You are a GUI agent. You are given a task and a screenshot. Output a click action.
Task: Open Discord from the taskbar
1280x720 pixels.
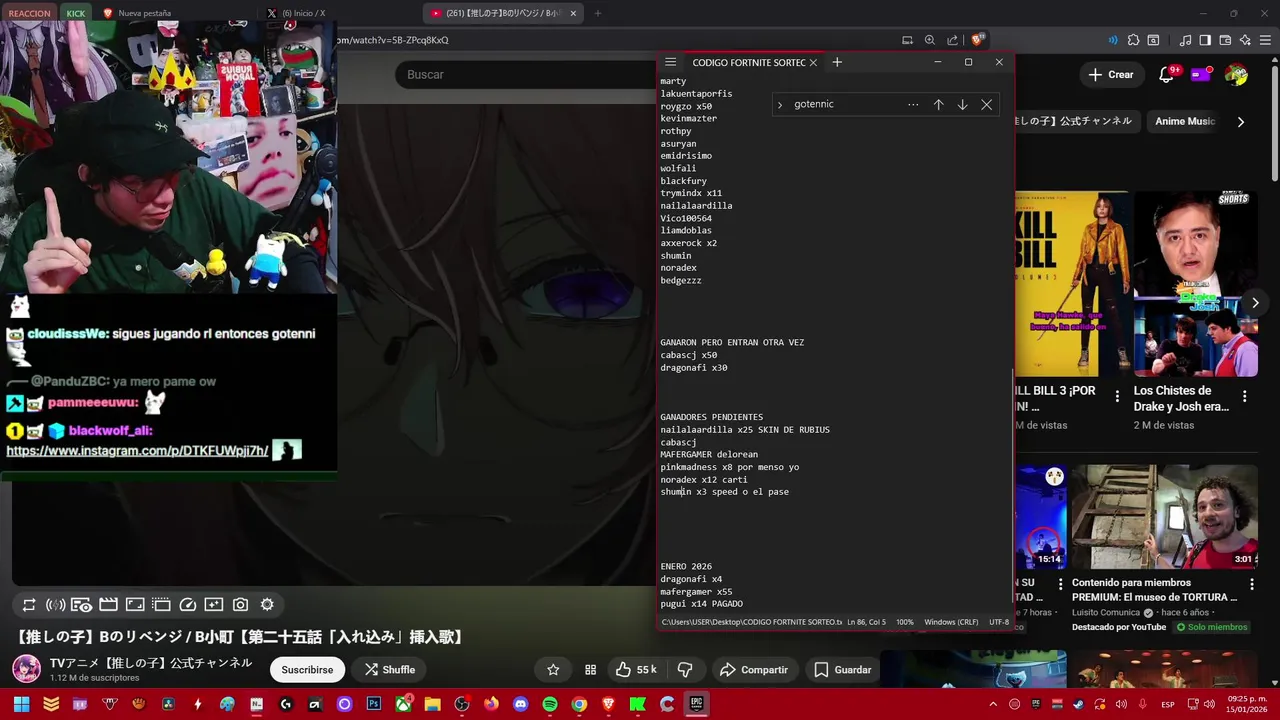coord(520,704)
